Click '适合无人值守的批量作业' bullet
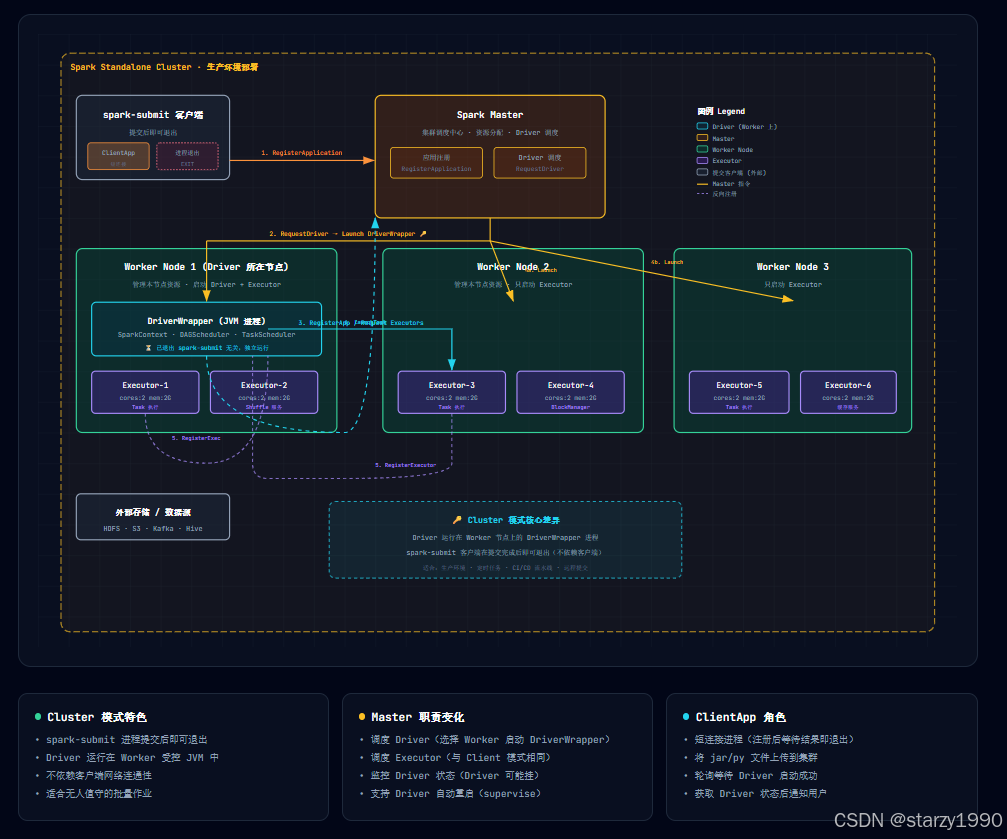This screenshot has width=1007, height=839. tap(99, 794)
